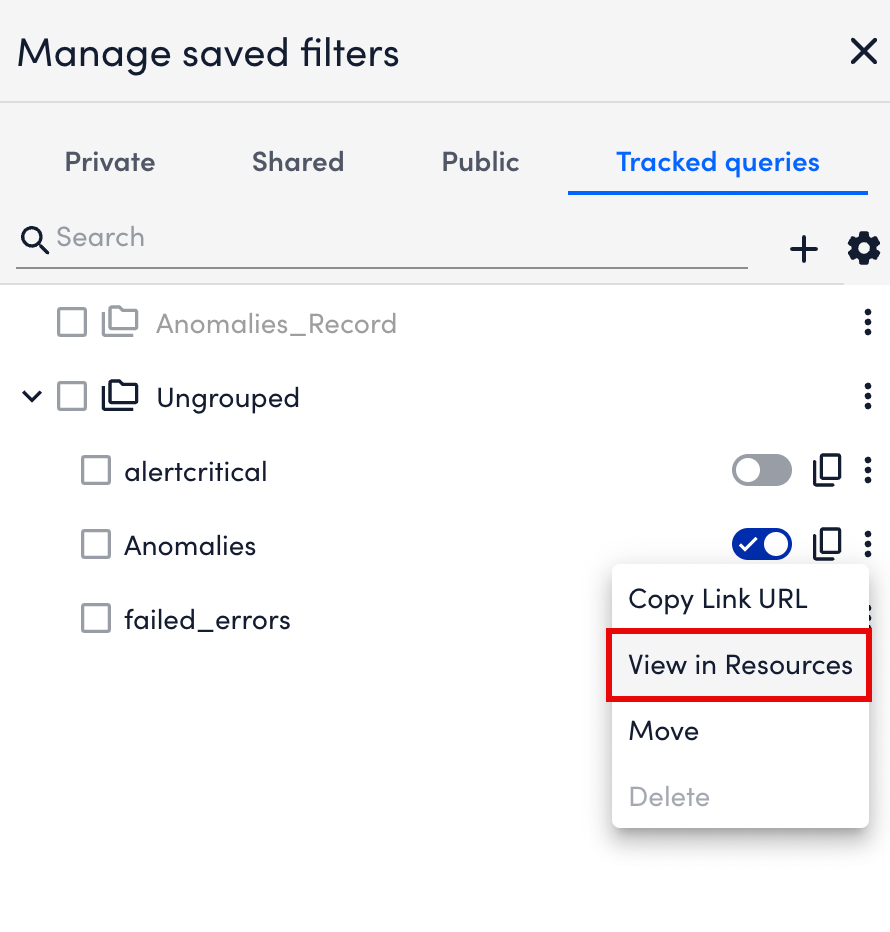Choose Move from the context menu
Viewport: 890px width, 932px height.
click(x=663, y=731)
